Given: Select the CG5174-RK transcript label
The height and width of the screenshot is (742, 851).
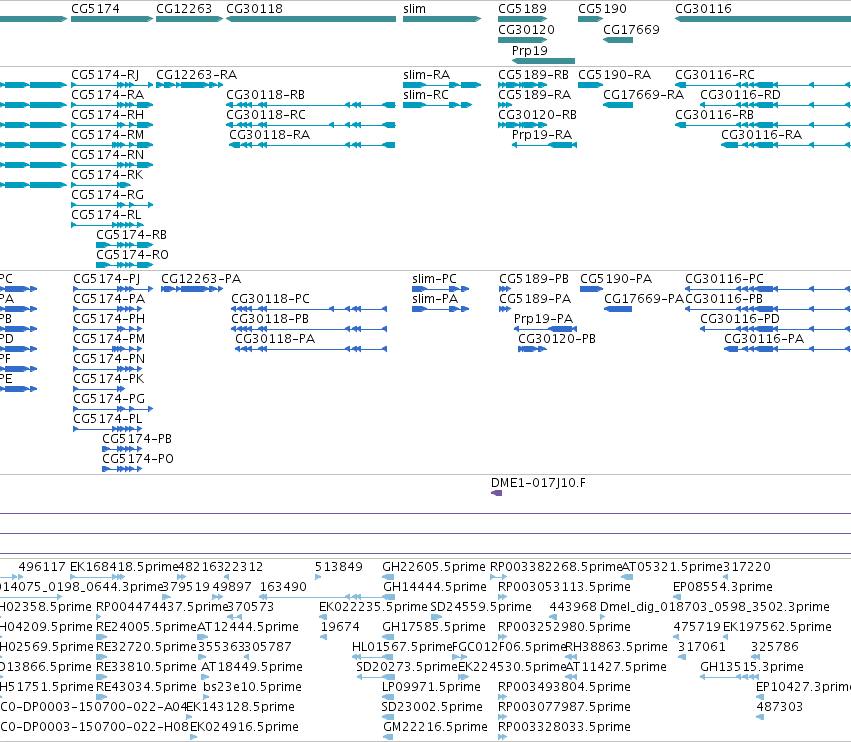Looking at the screenshot, I should pyautogui.click(x=107, y=175).
